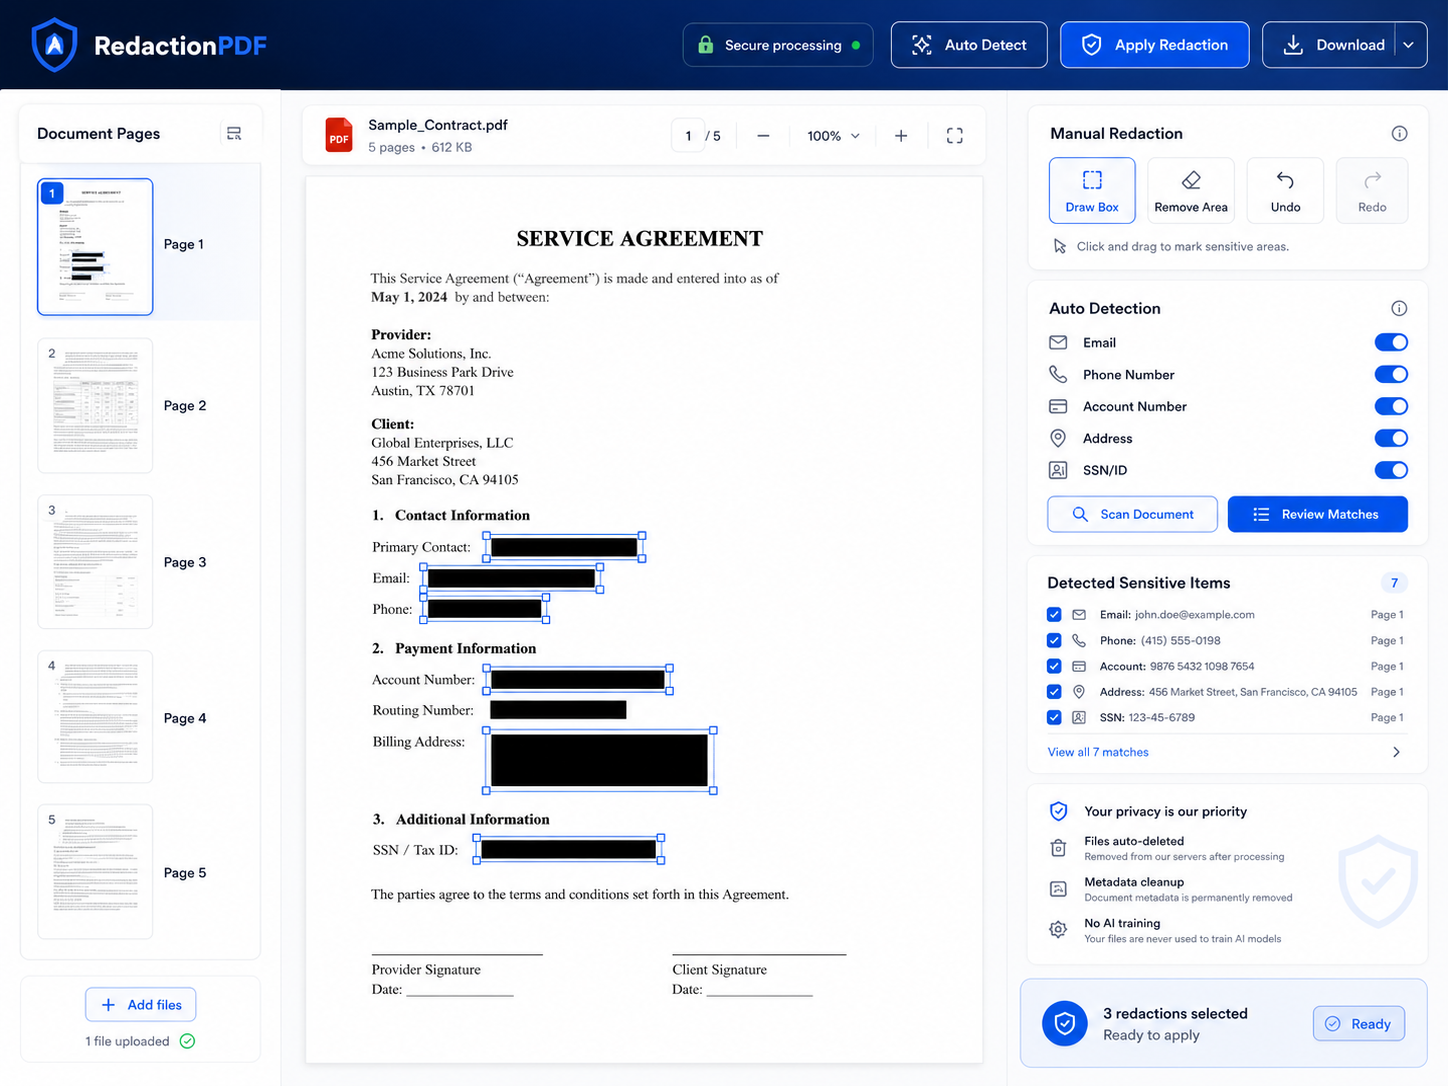Click the No AI training gear icon

[1058, 929]
